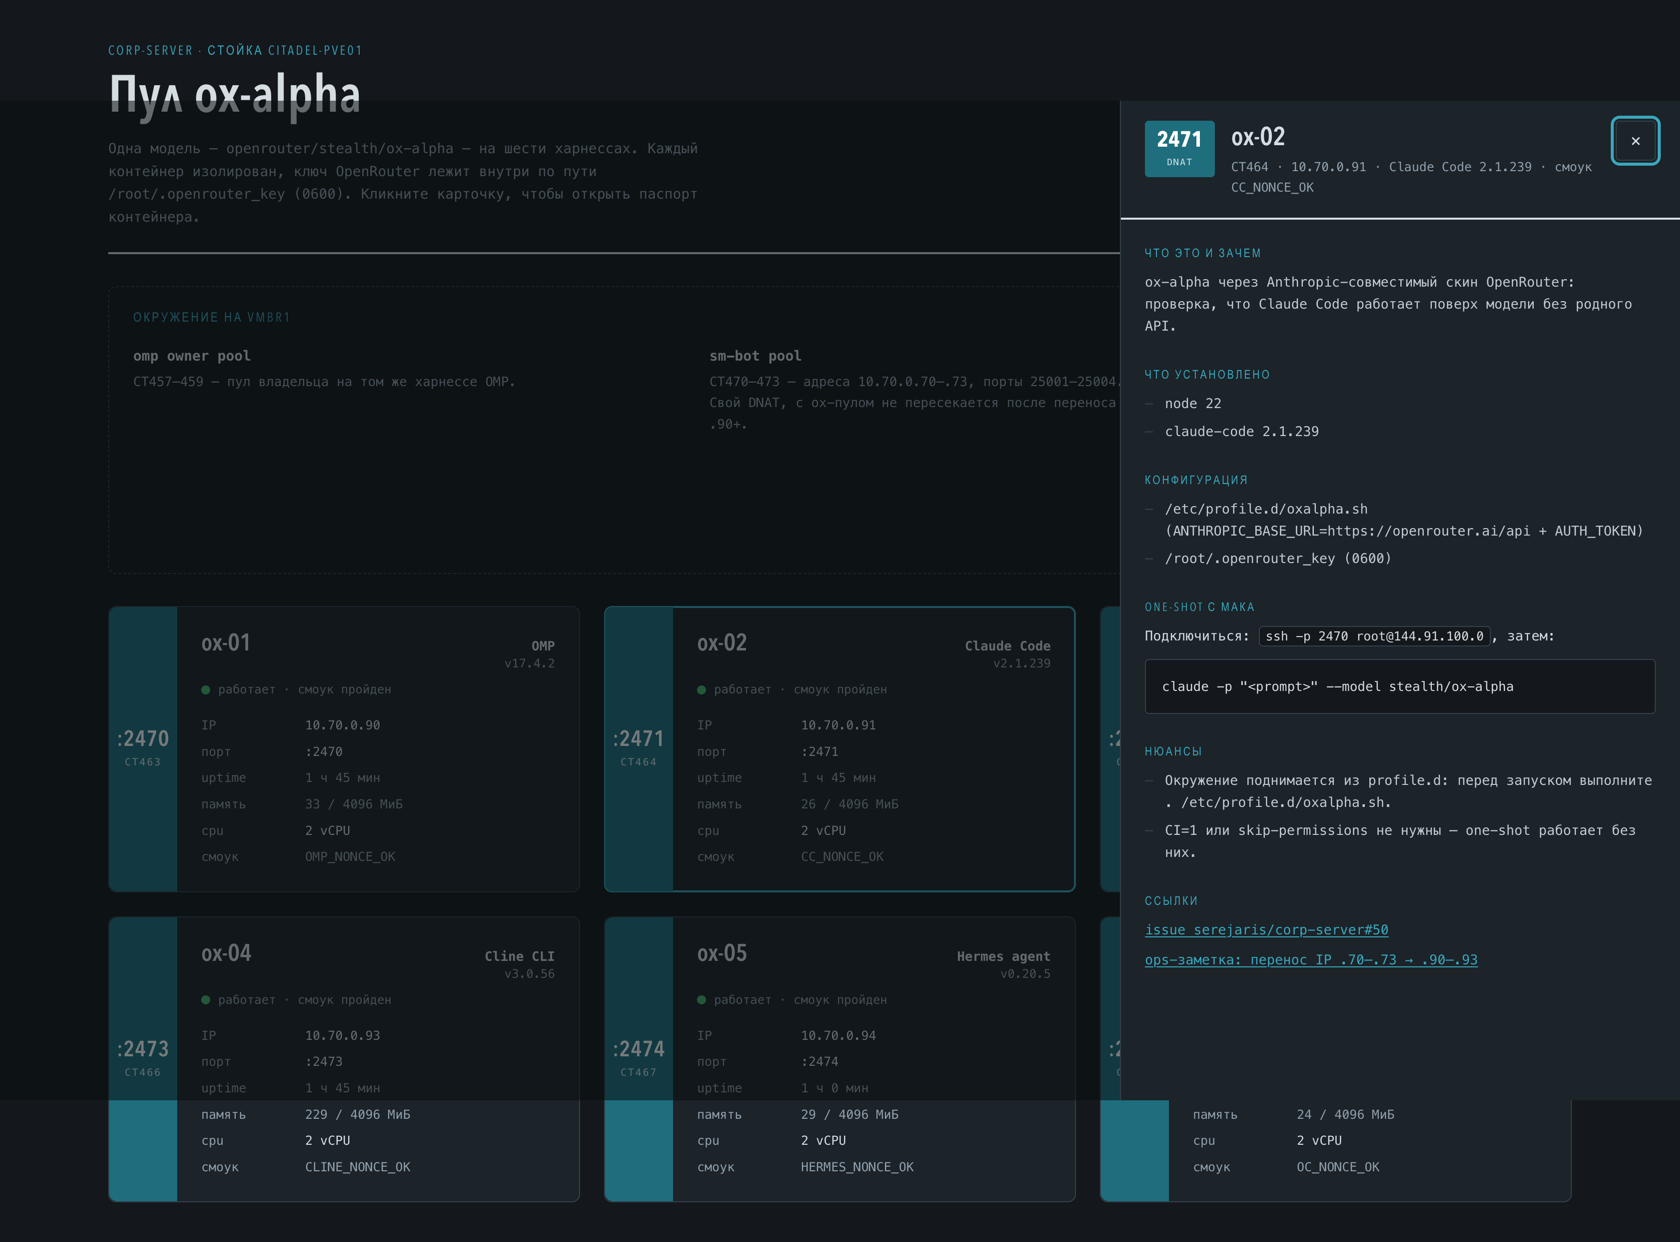The height and width of the screenshot is (1242, 1680).
Task: Click Cline CLI v3.0.56 harness label
Action: pos(520,964)
